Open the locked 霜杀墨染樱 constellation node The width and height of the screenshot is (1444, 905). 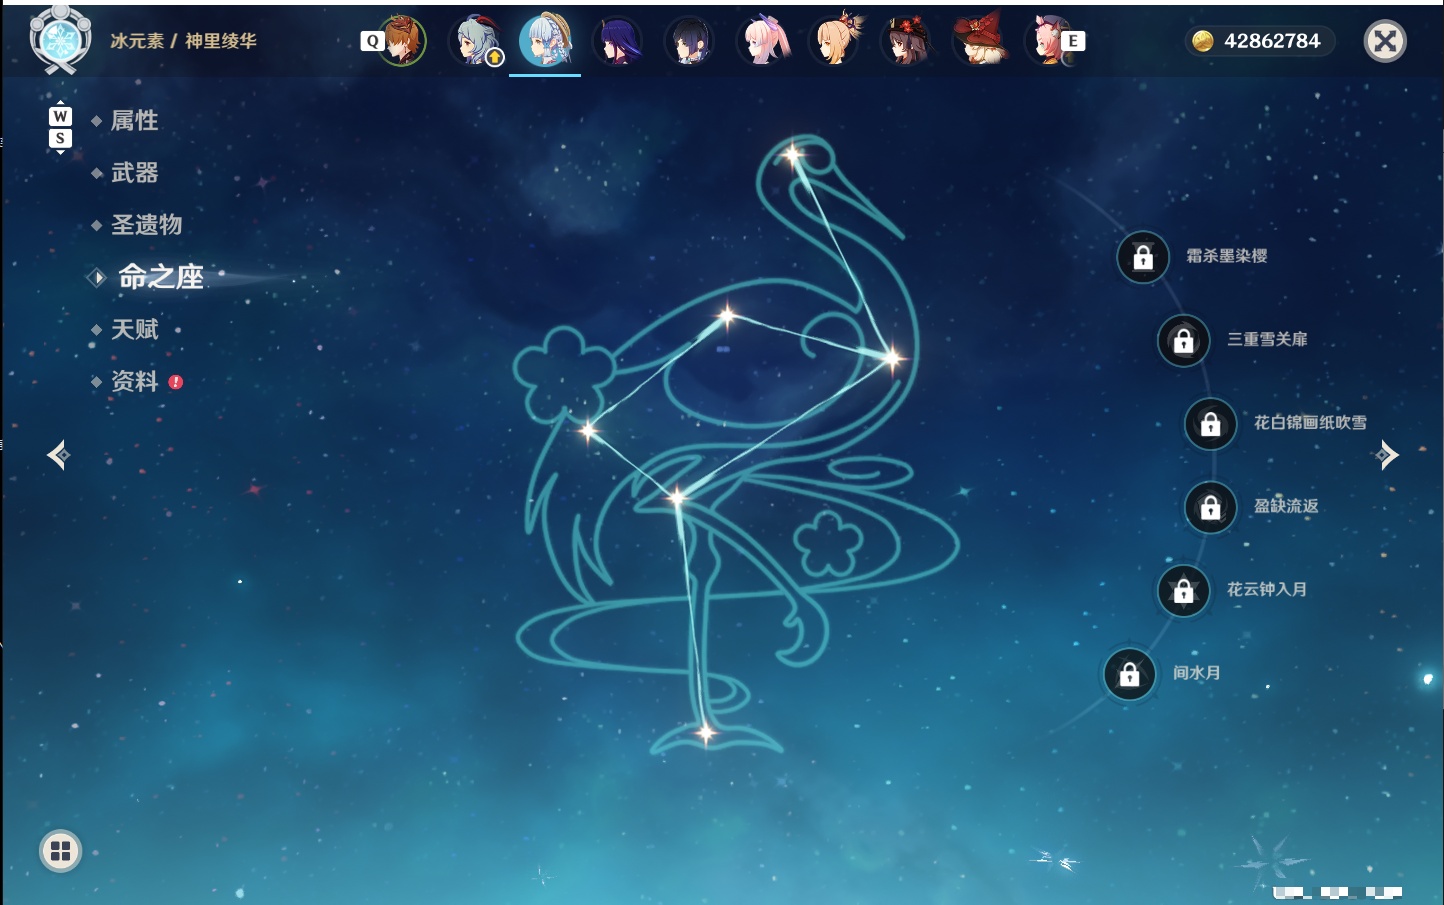tap(1143, 257)
